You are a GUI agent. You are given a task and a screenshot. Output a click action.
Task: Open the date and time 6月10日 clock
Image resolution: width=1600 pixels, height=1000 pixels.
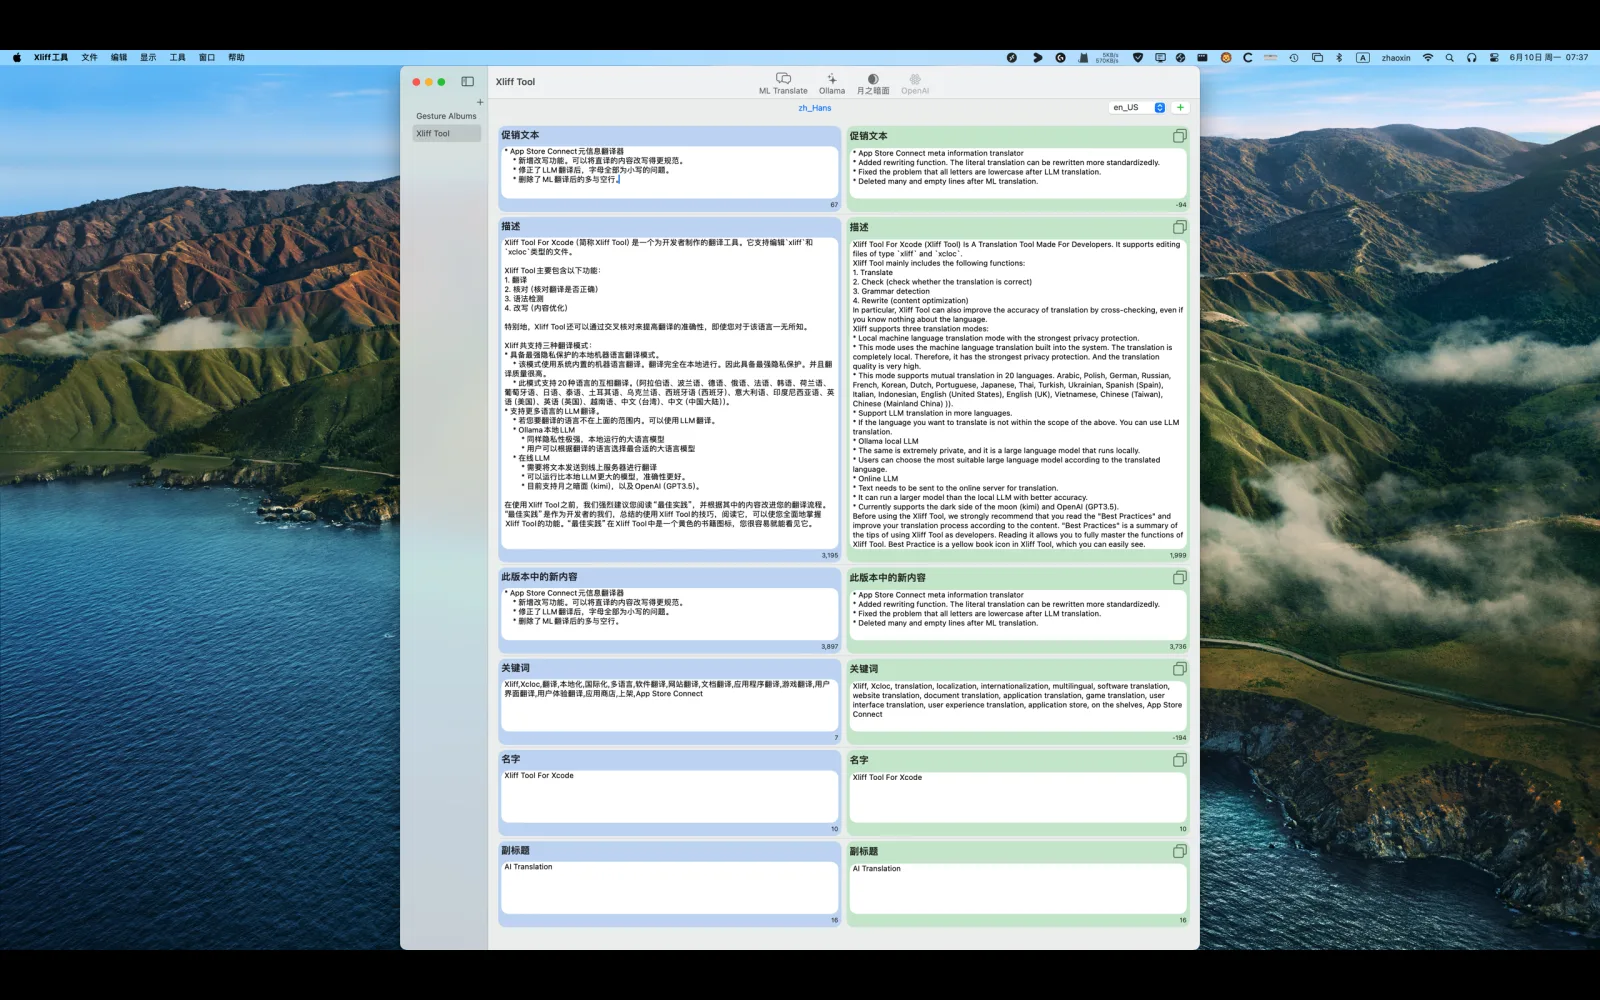(x=1548, y=58)
